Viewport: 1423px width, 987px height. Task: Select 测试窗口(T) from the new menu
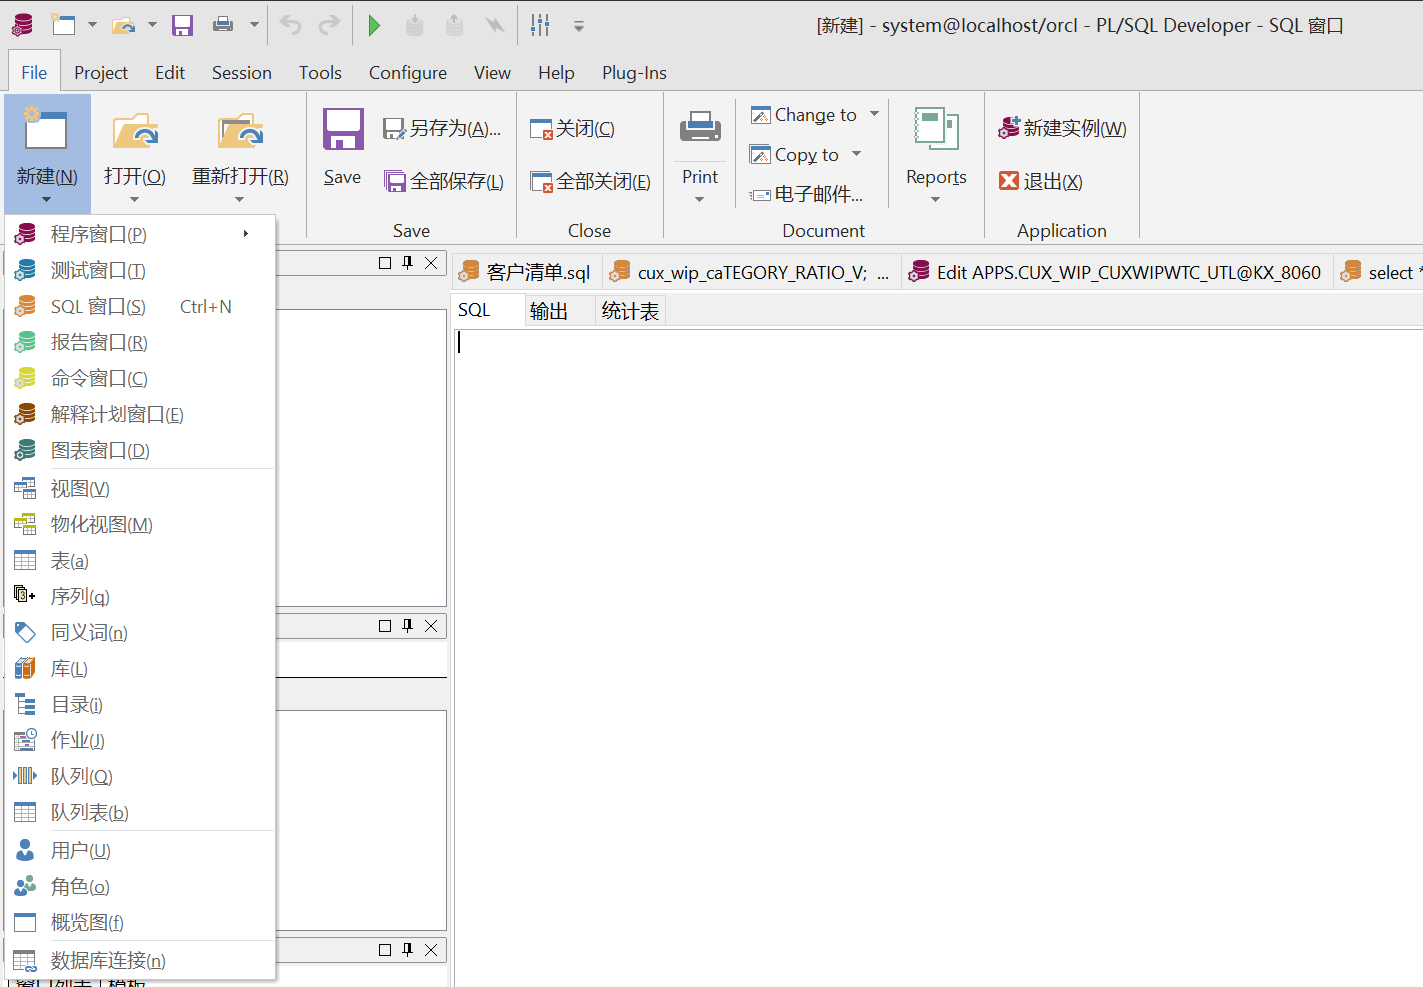pos(140,271)
